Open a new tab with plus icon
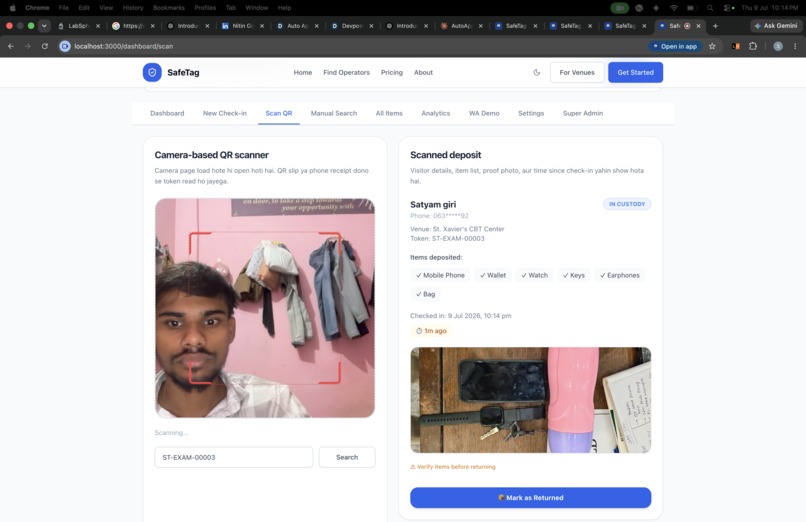 [x=715, y=26]
